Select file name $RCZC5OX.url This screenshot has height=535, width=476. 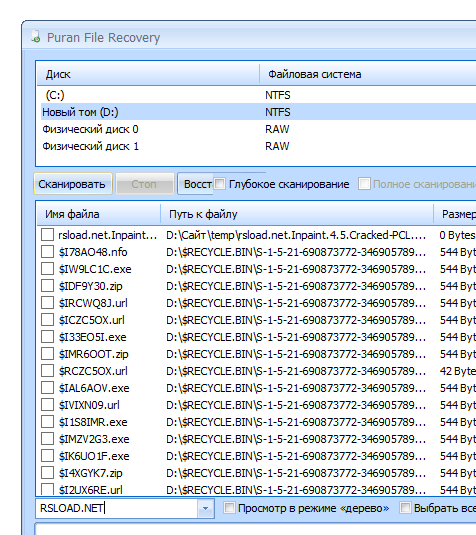click(x=93, y=371)
